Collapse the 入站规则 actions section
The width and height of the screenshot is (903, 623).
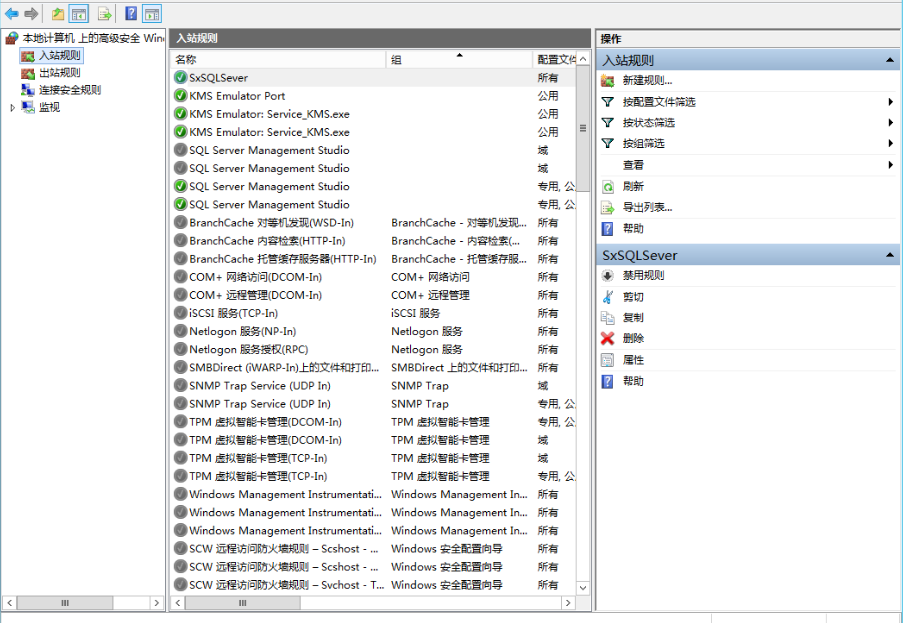tap(890, 60)
